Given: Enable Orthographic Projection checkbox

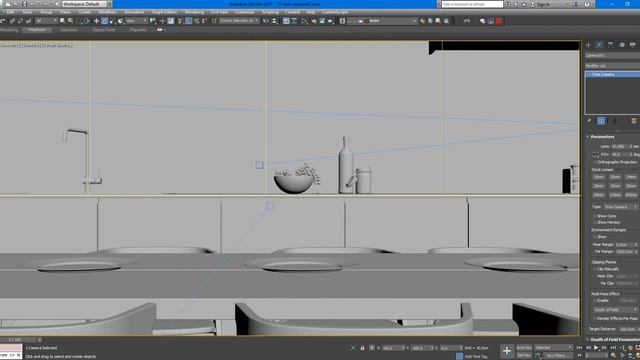Looking at the screenshot, I should [596, 162].
